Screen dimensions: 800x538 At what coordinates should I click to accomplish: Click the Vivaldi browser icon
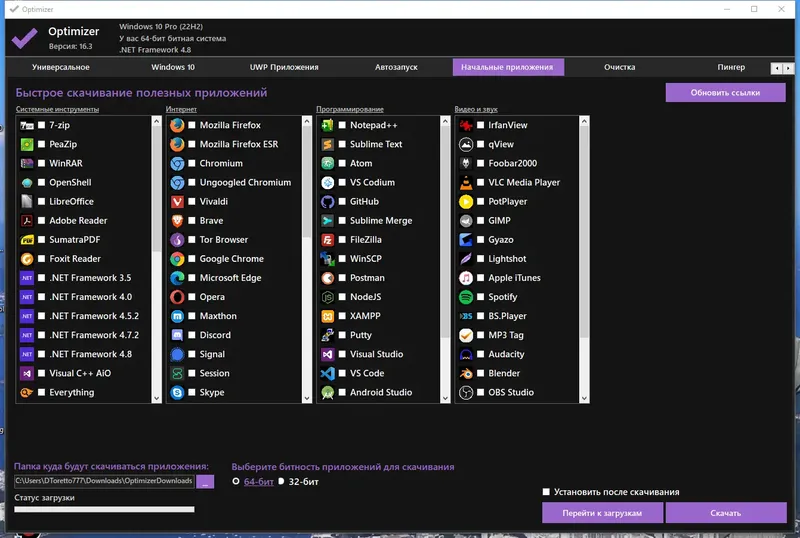[x=177, y=202]
